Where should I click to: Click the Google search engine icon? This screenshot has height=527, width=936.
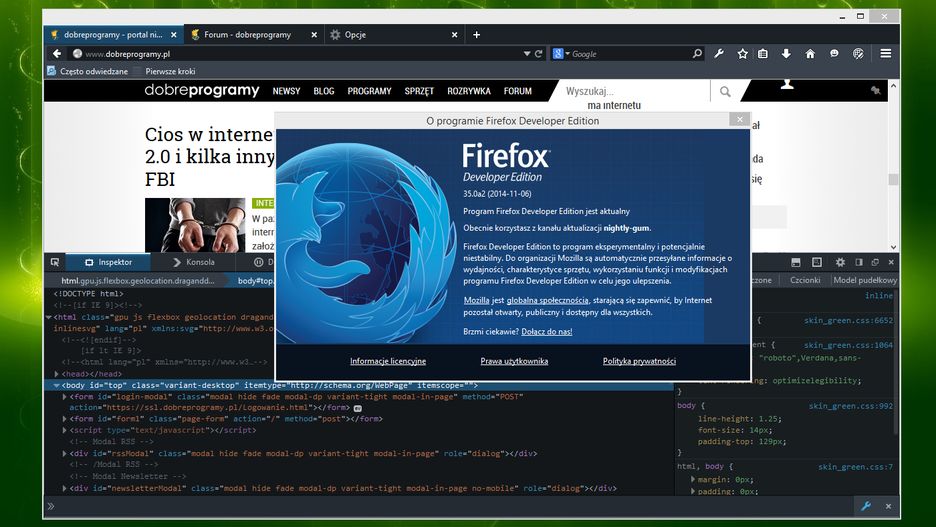click(x=558, y=54)
